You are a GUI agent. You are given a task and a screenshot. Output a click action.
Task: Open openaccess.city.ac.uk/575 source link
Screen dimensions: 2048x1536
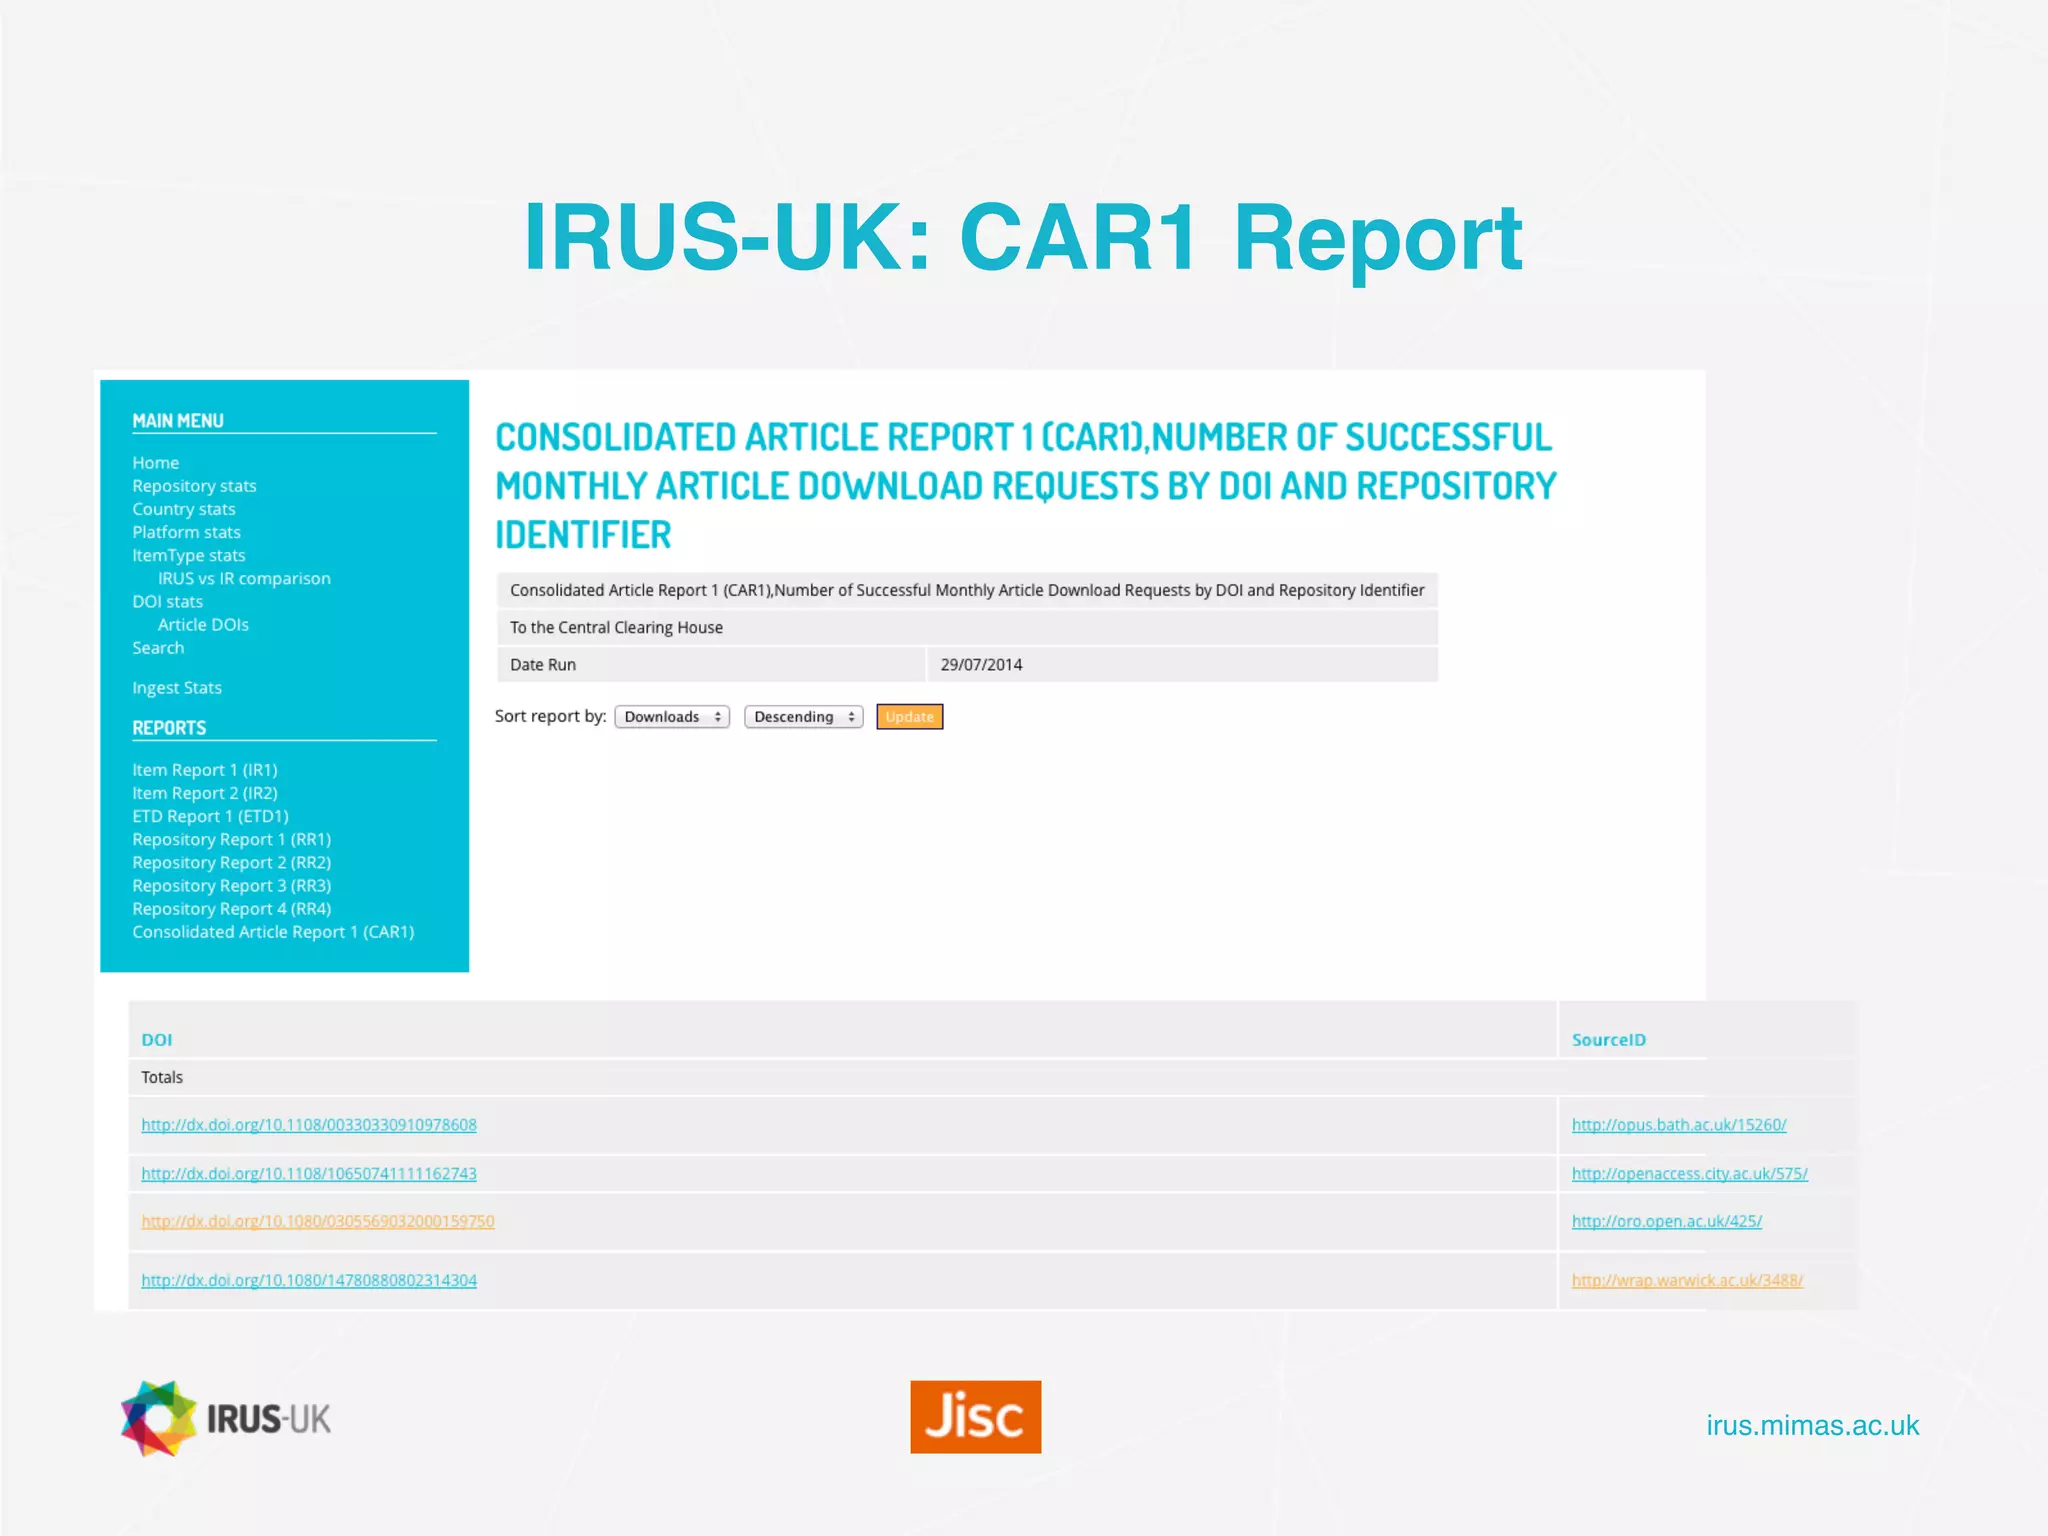1690,1174
